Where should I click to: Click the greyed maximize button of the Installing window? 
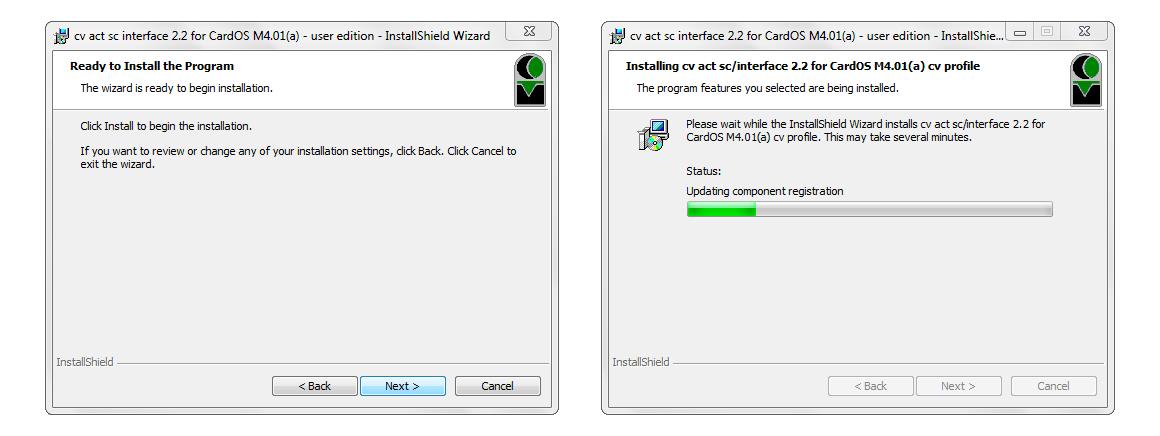(1046, 31)
